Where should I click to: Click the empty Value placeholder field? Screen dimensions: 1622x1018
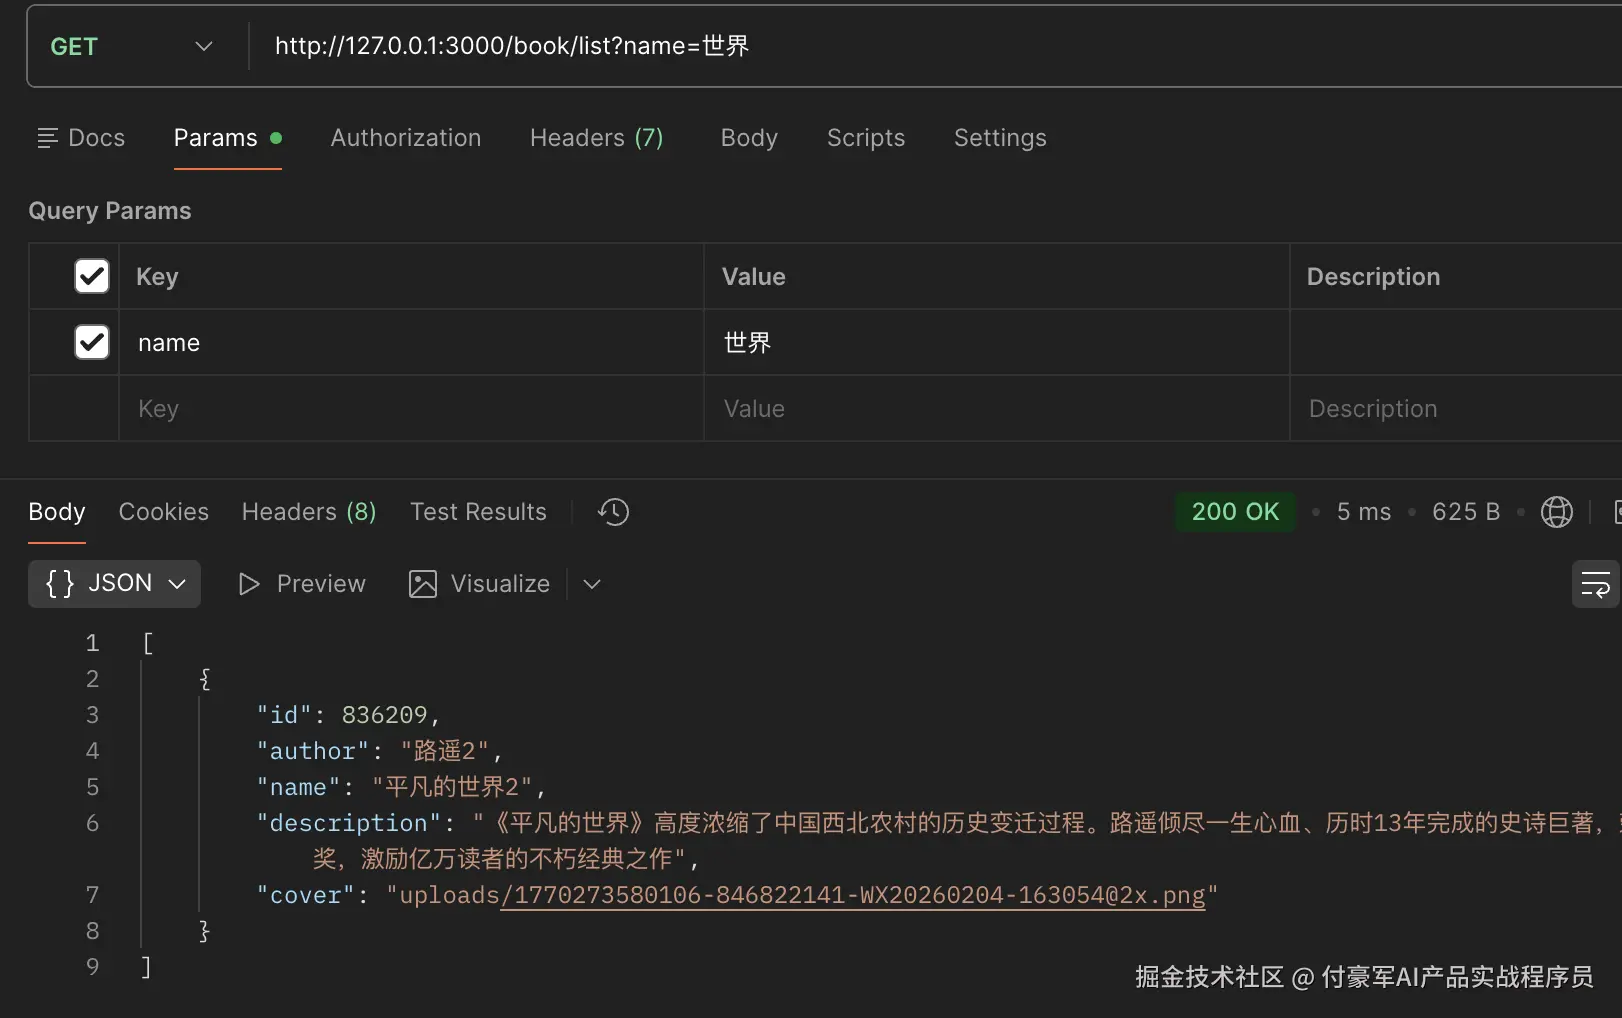click(997, 409)
